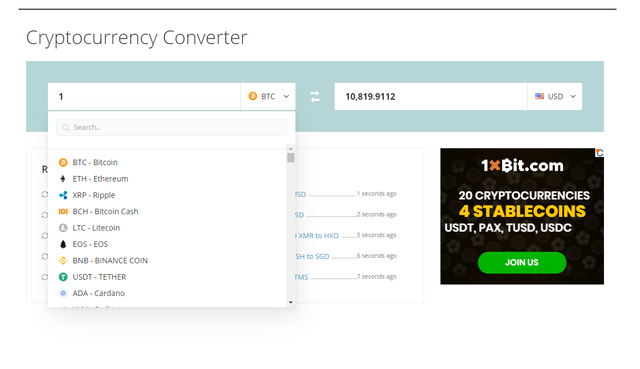Click the amount input showing 1
Viewport: 640px width, 369px height.
(144, 96)
